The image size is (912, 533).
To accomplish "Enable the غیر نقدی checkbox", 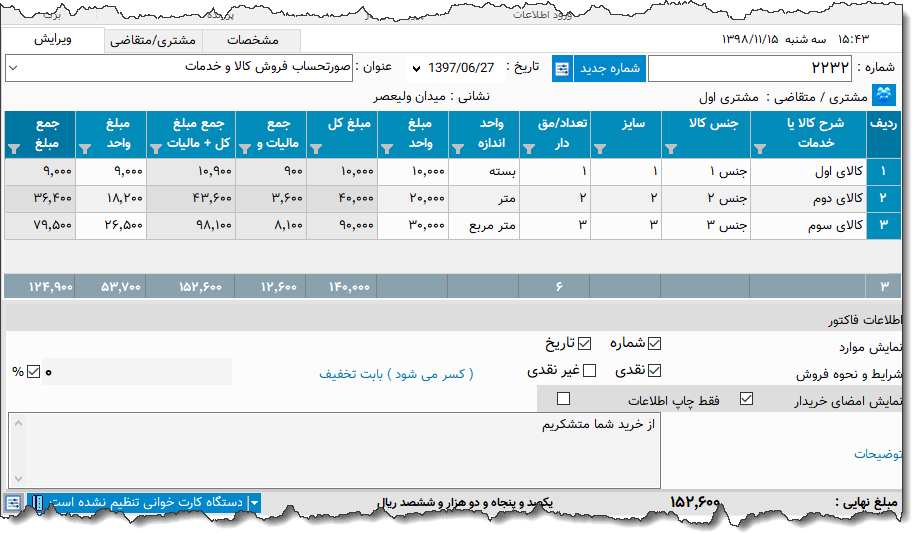I will click(589, 371).
